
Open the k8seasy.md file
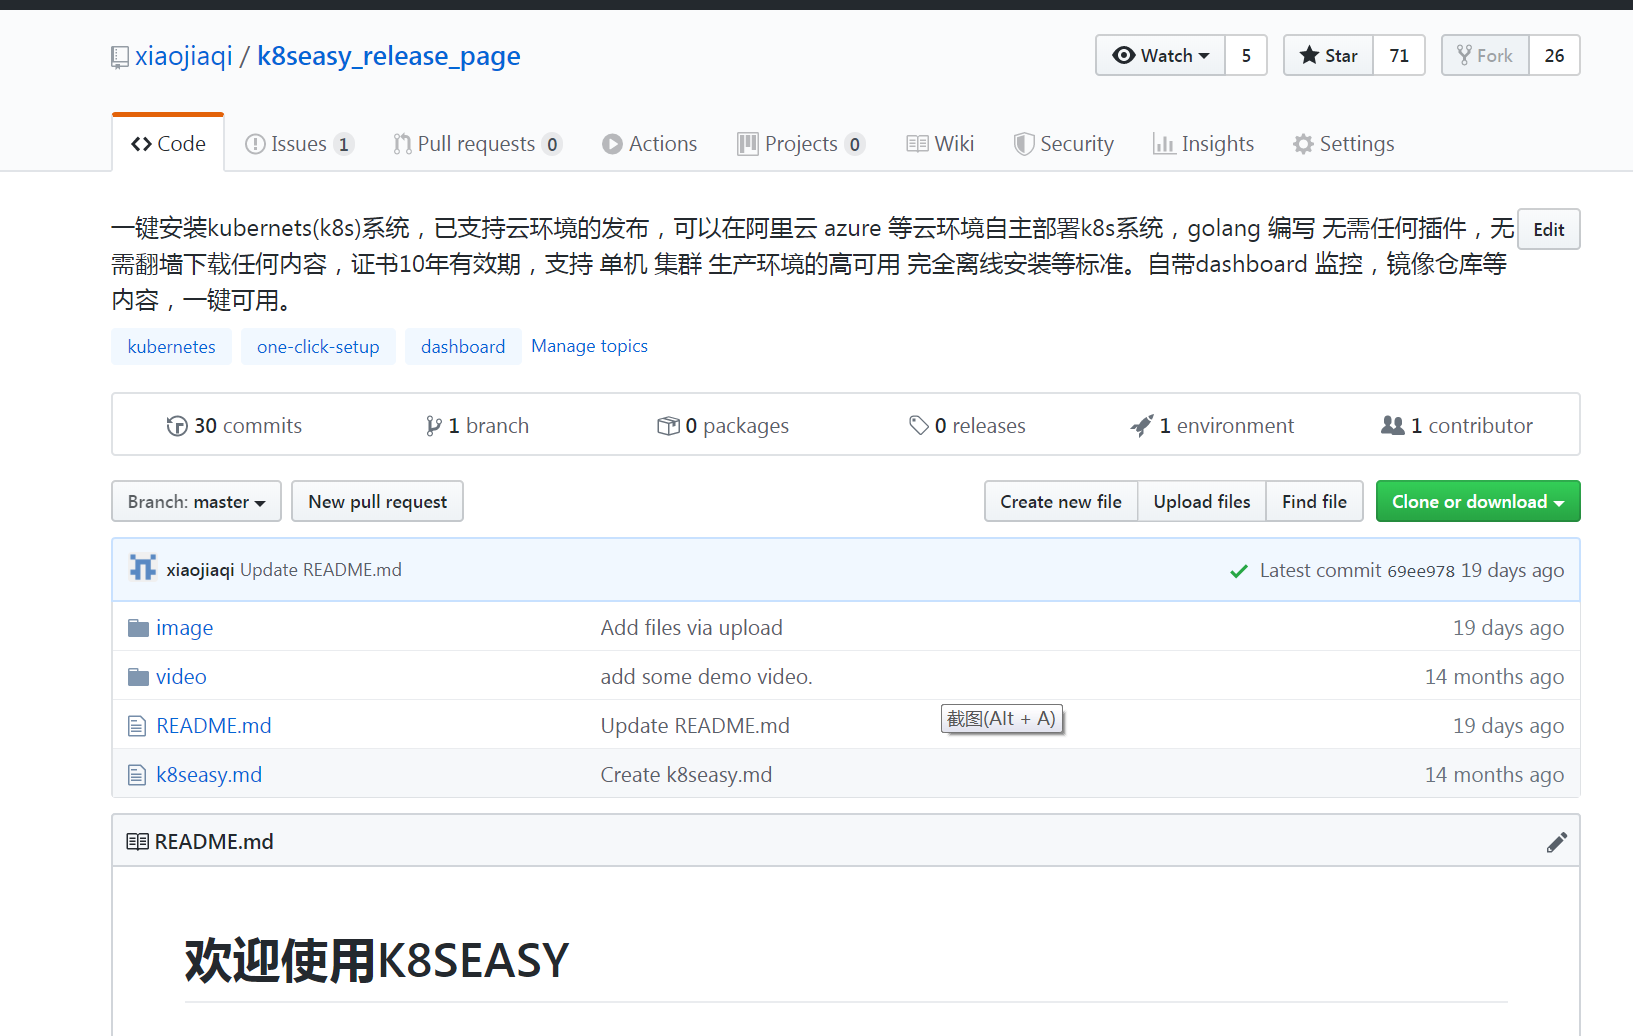click(x=209, y=775)
